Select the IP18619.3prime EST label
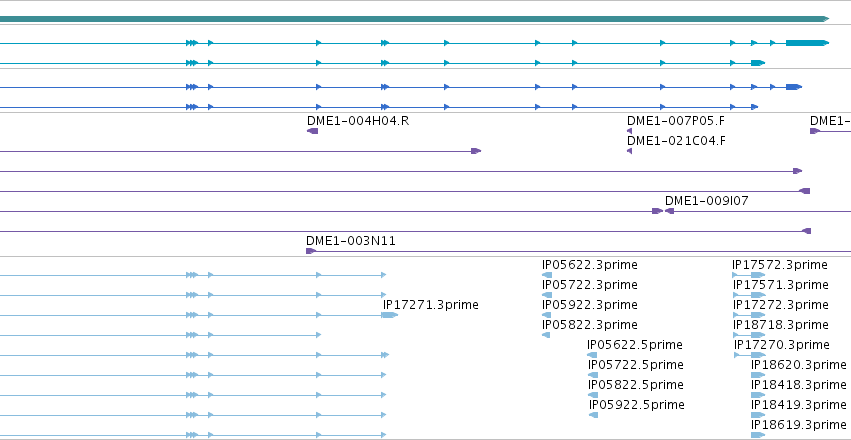The width and height of the screenshot is (851, 440). [798, 425]
